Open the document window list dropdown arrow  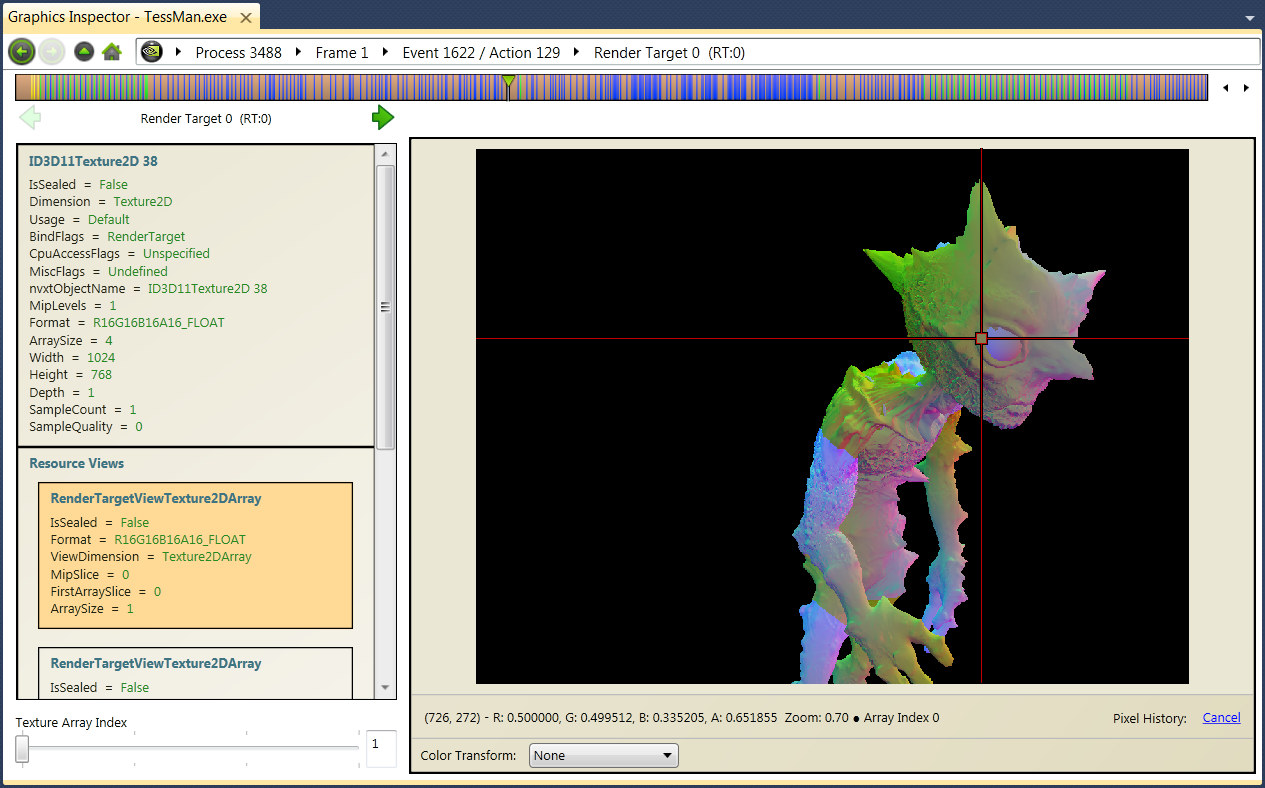tap(1249, 18)
